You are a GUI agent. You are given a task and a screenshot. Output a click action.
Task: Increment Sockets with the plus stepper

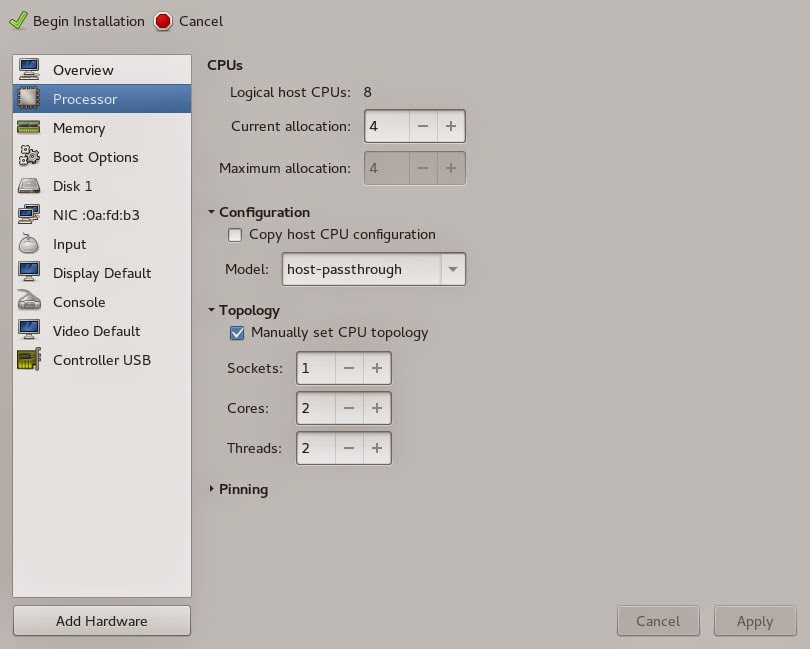[376, 368]
